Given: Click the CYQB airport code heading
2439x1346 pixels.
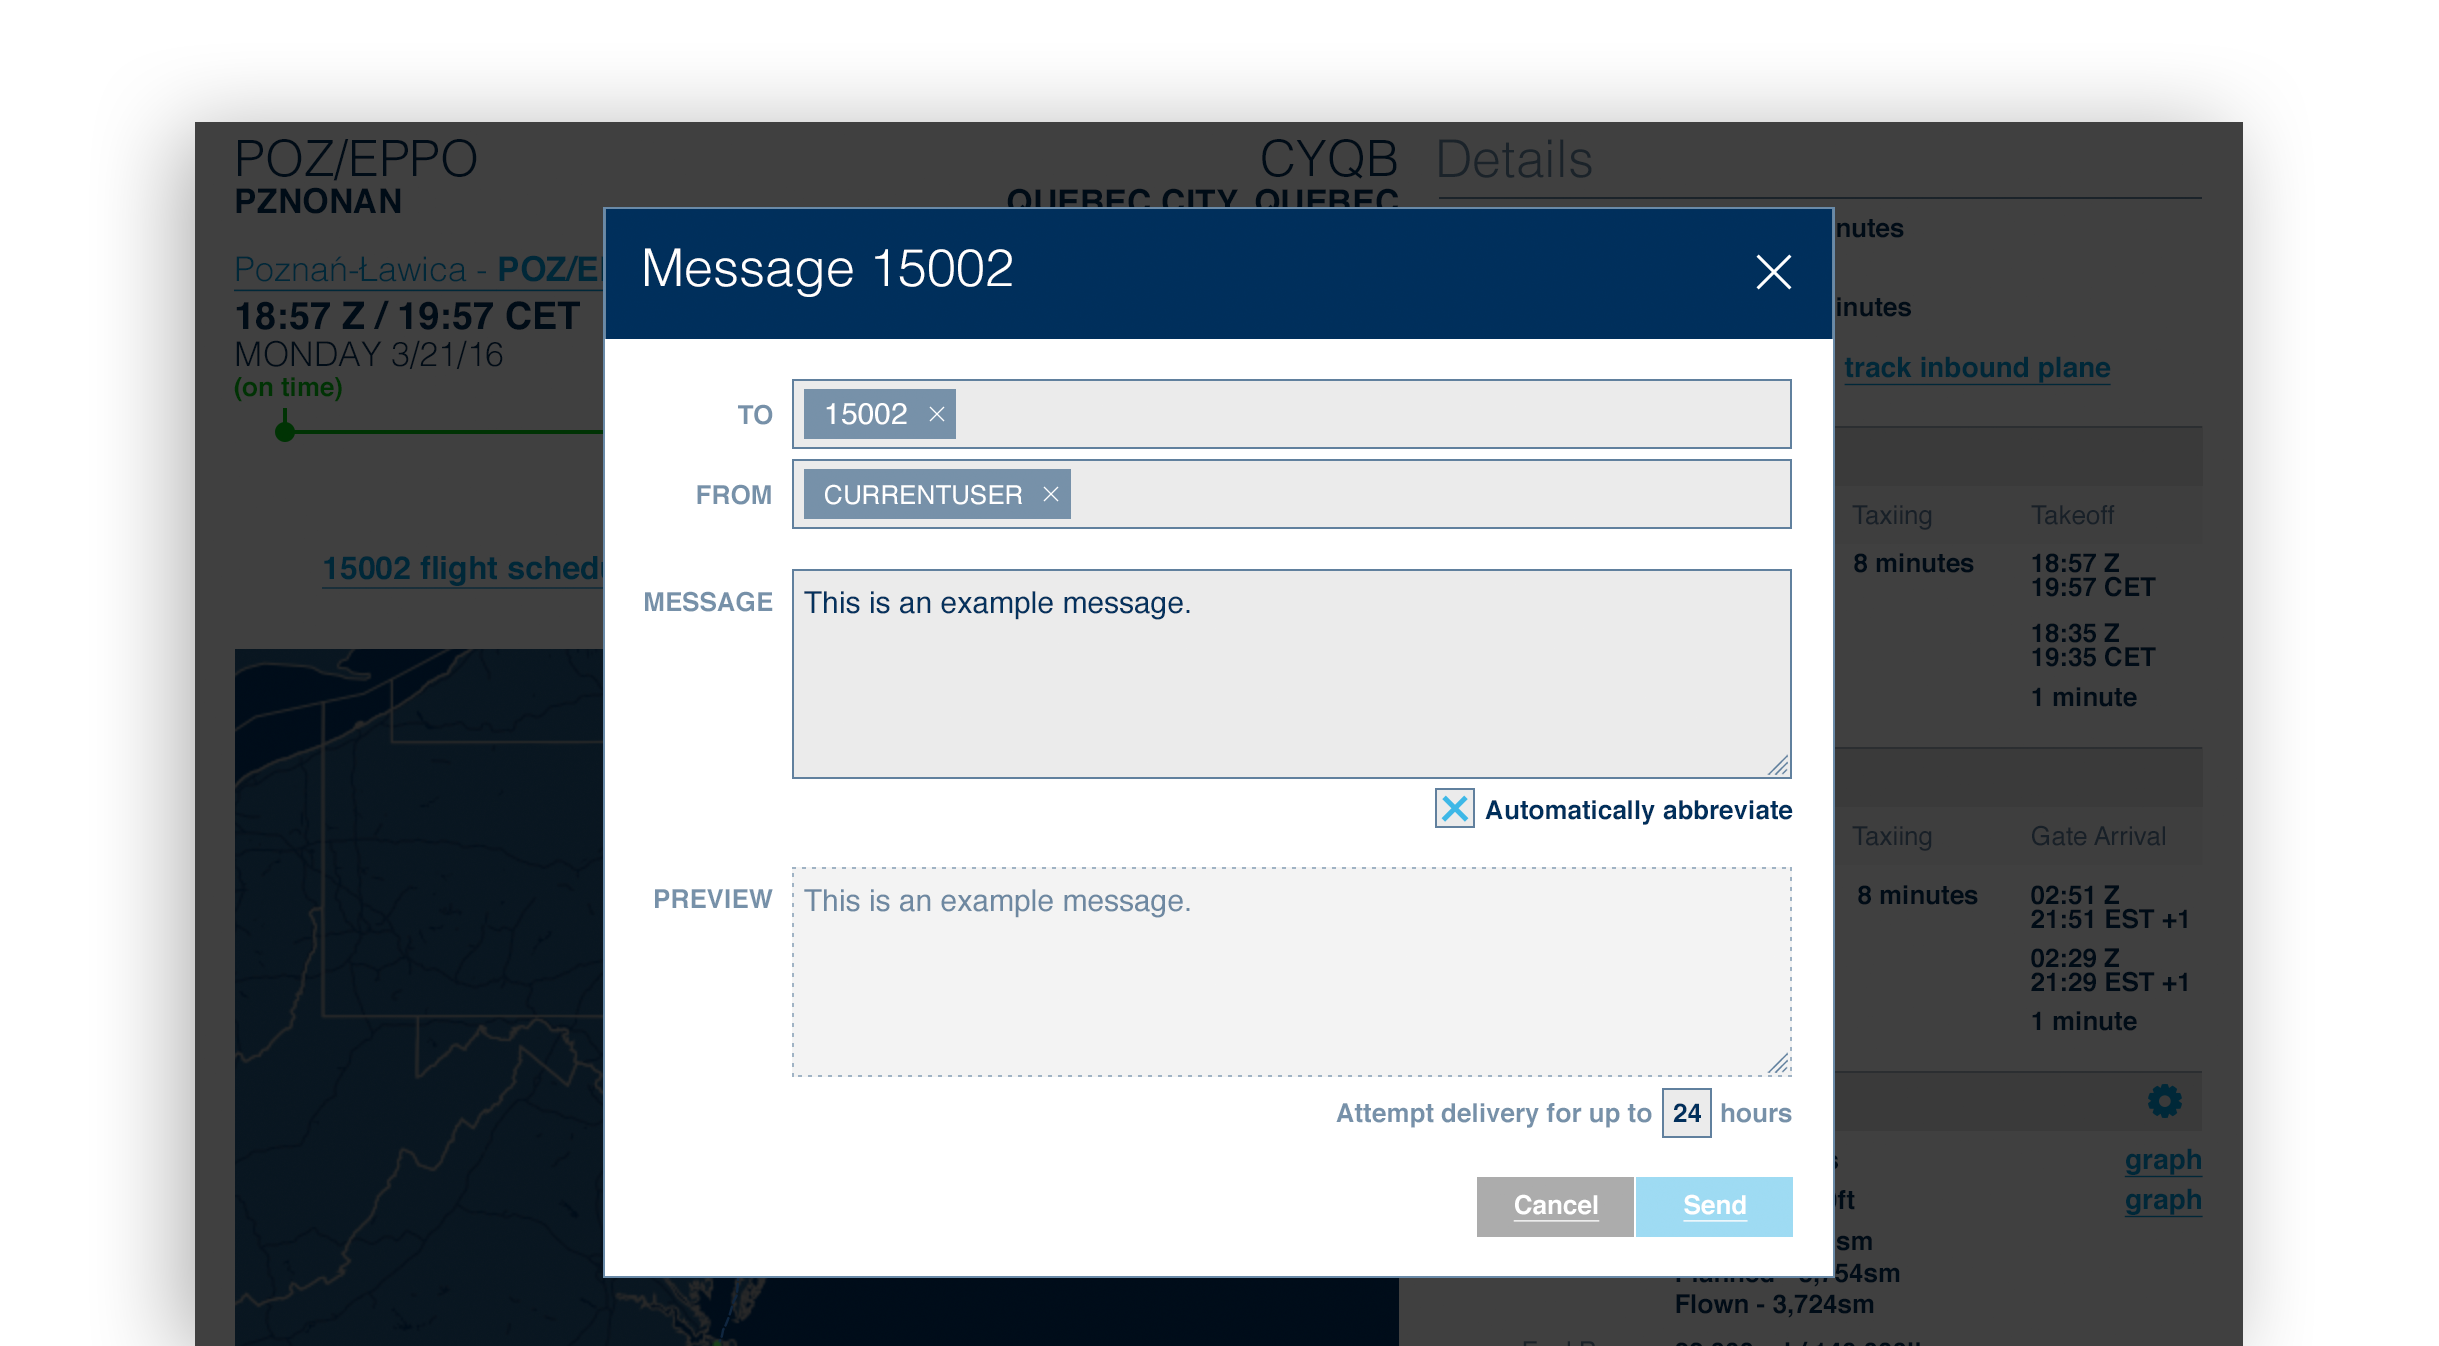Looking at the screenshot, I should point(1328,160).
